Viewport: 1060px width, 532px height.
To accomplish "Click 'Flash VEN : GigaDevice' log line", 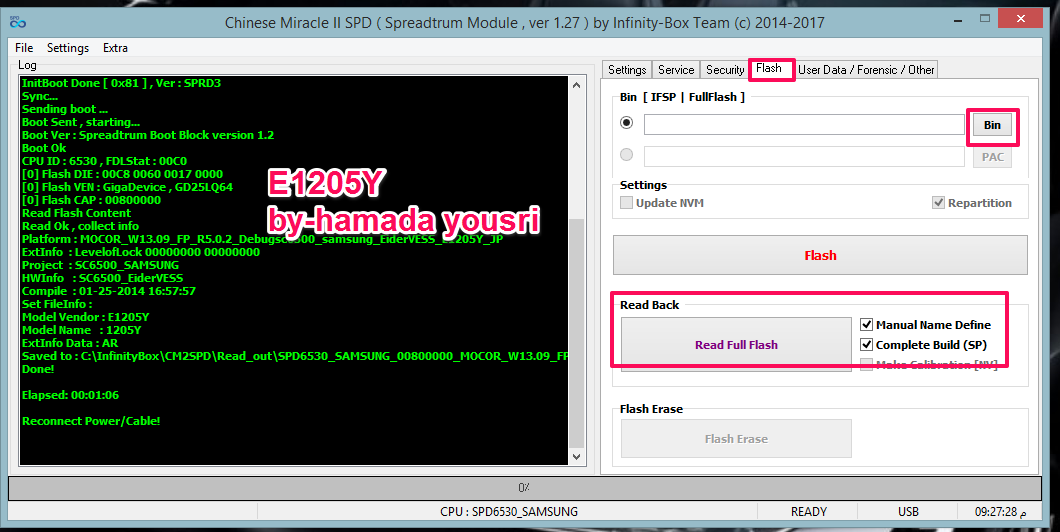I will pos(127,187).
